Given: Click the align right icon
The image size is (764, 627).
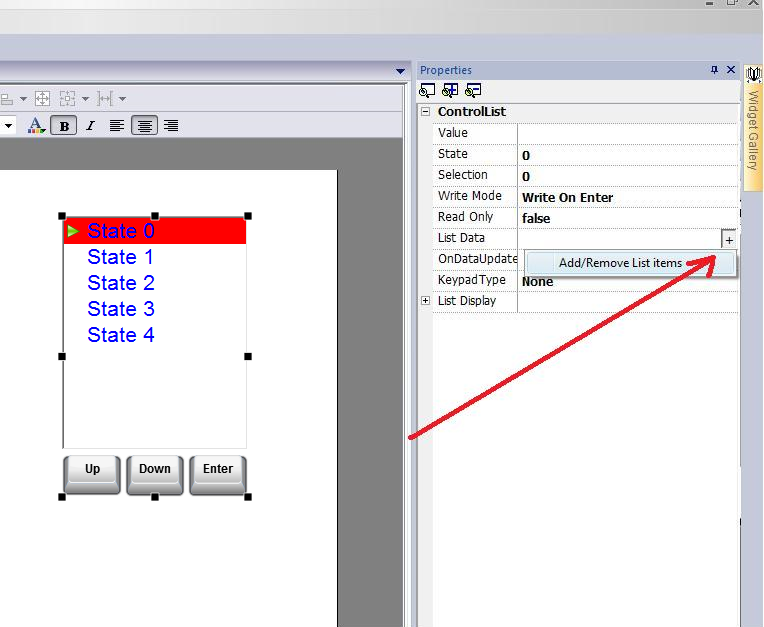Looking at the screenshot, I should pyautogui.click(x=171, y=126).
